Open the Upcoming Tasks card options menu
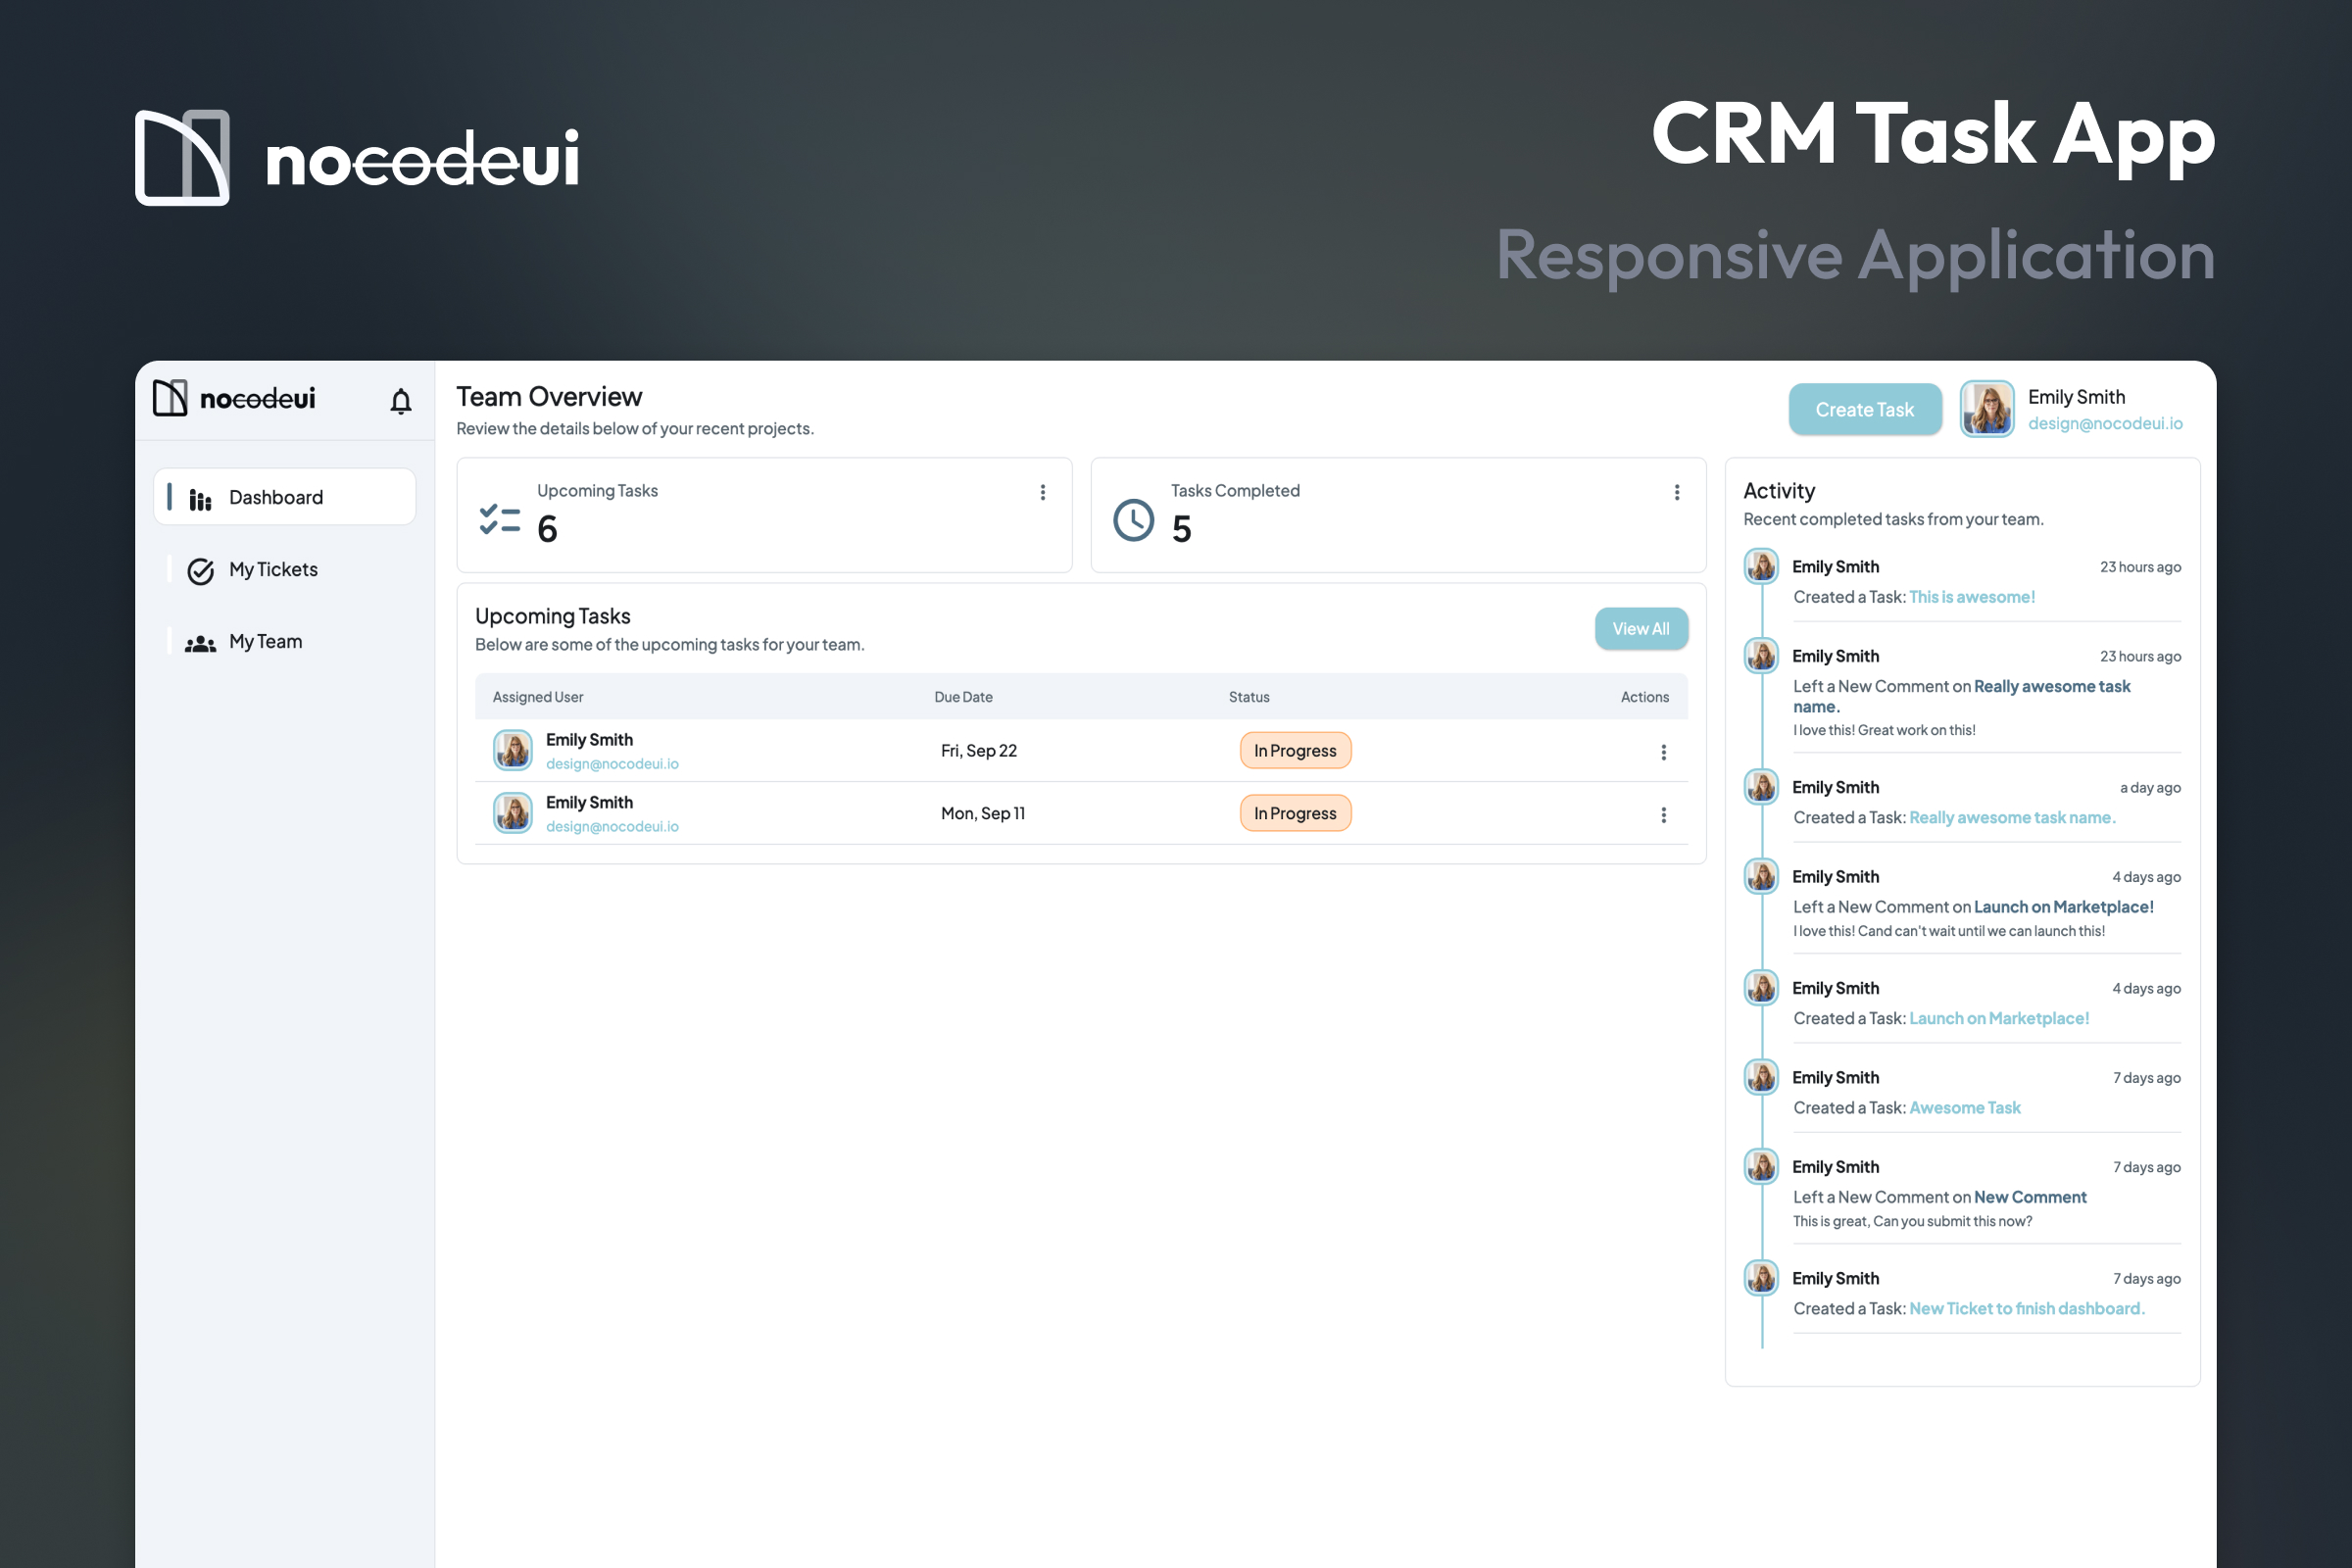 (1043, 492)
